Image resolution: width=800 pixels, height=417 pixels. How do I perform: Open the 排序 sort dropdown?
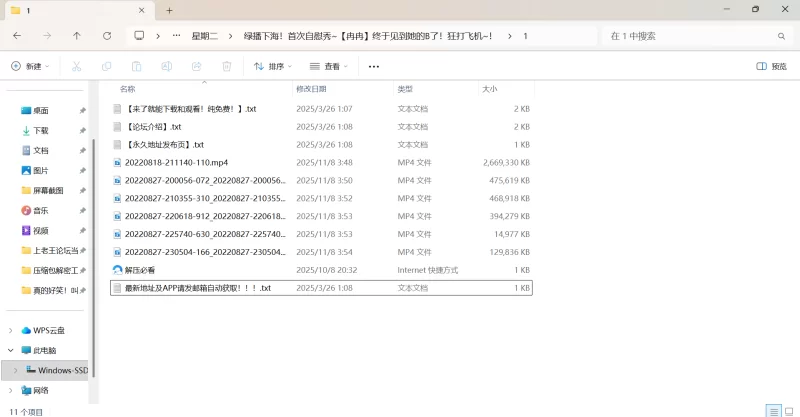(273, 67)
